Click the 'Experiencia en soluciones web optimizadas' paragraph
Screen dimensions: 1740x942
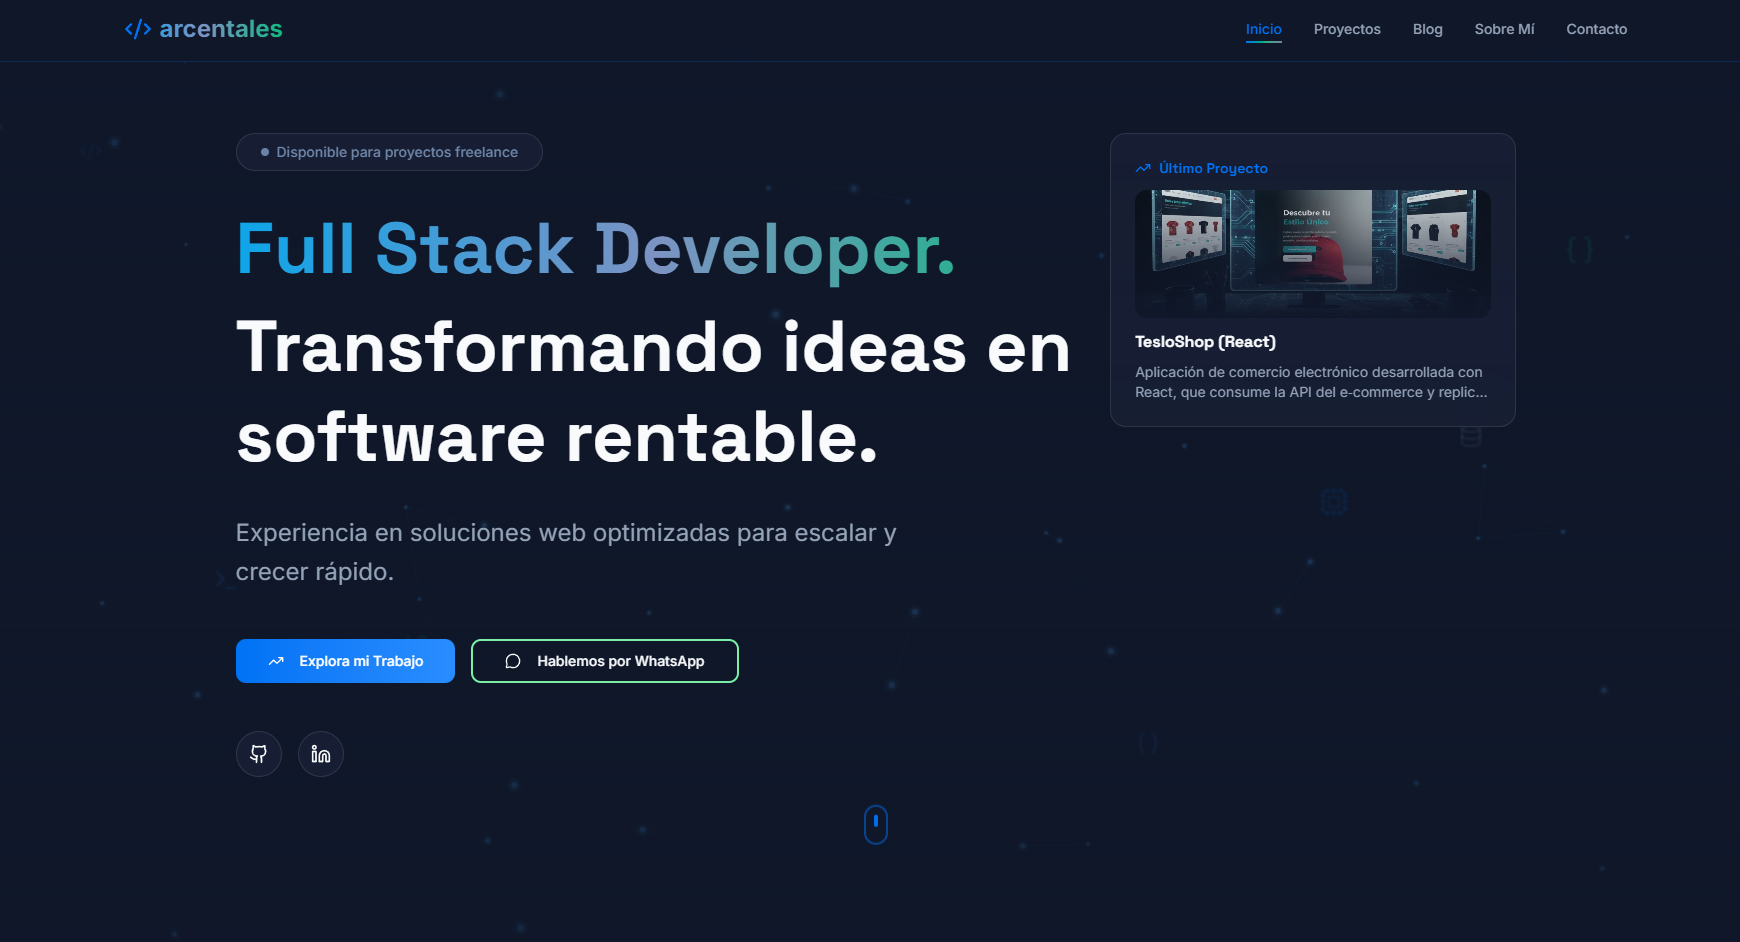pyautogui.click(x=566, y=552)
